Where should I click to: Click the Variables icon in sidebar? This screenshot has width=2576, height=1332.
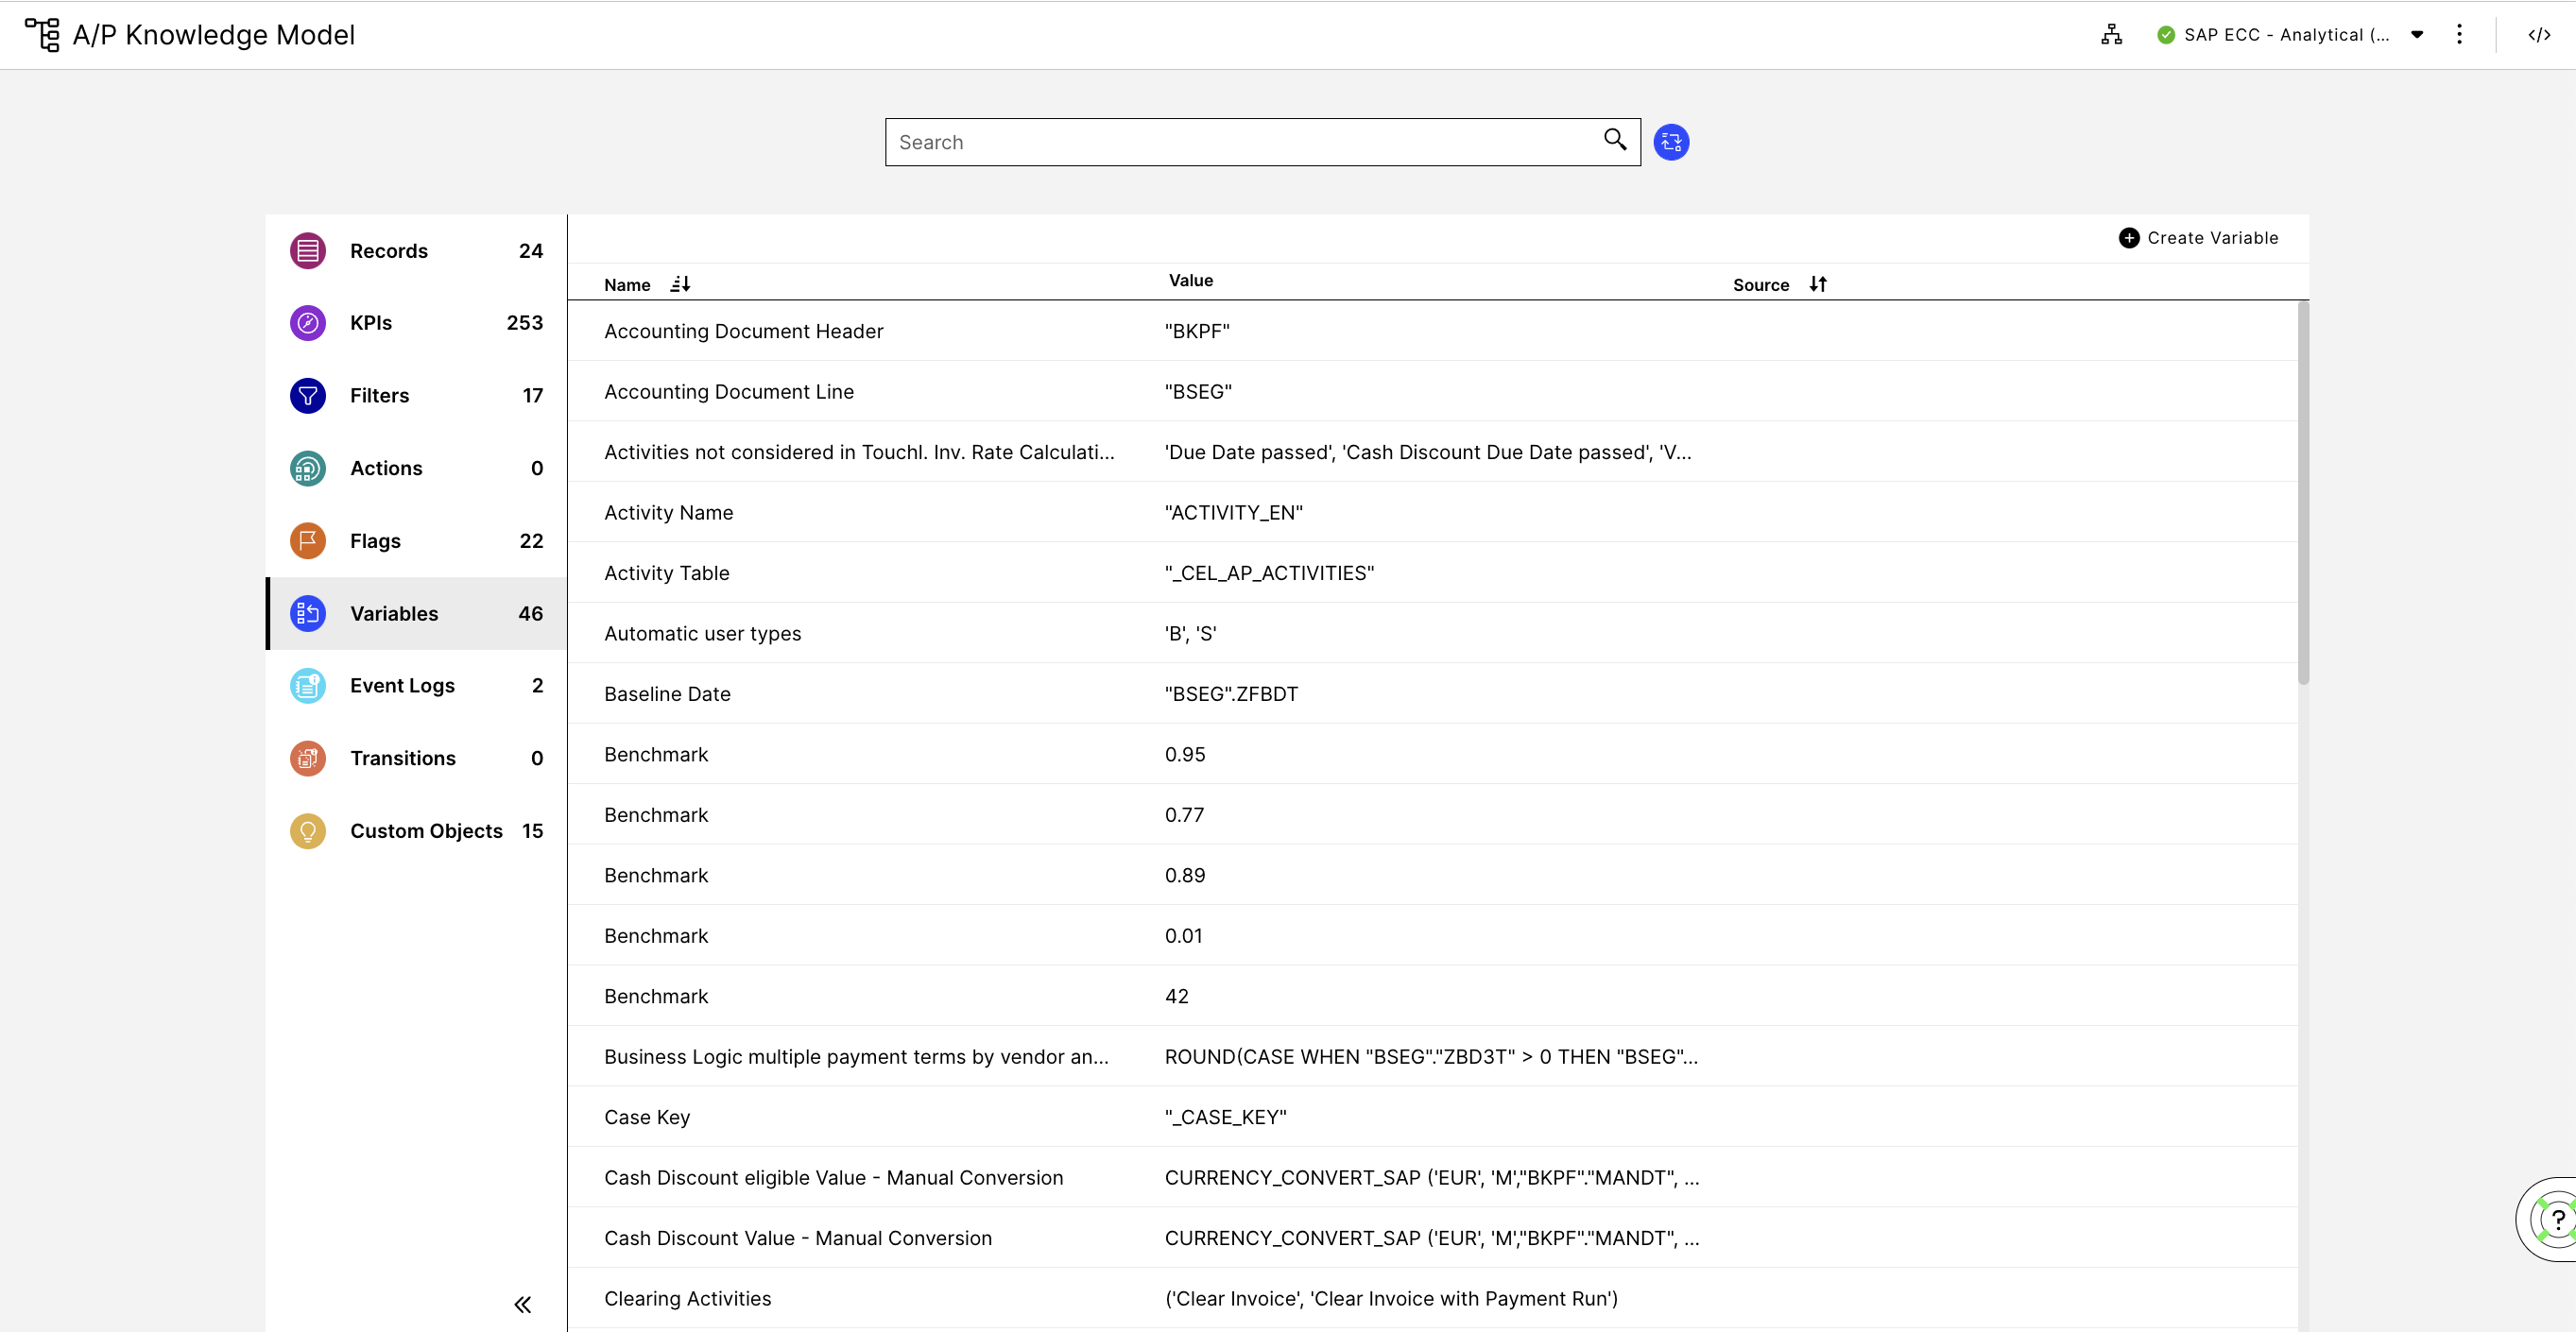(x=306, y=611)
